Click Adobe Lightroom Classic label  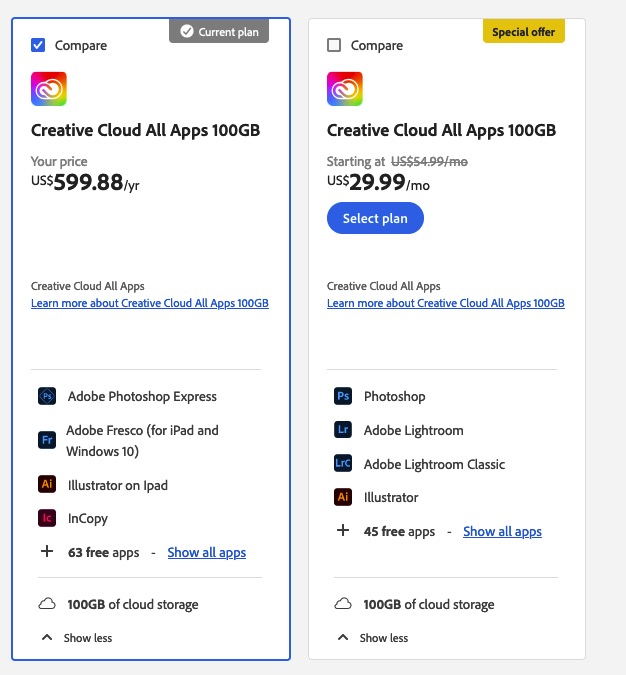[x=434, y=464]
